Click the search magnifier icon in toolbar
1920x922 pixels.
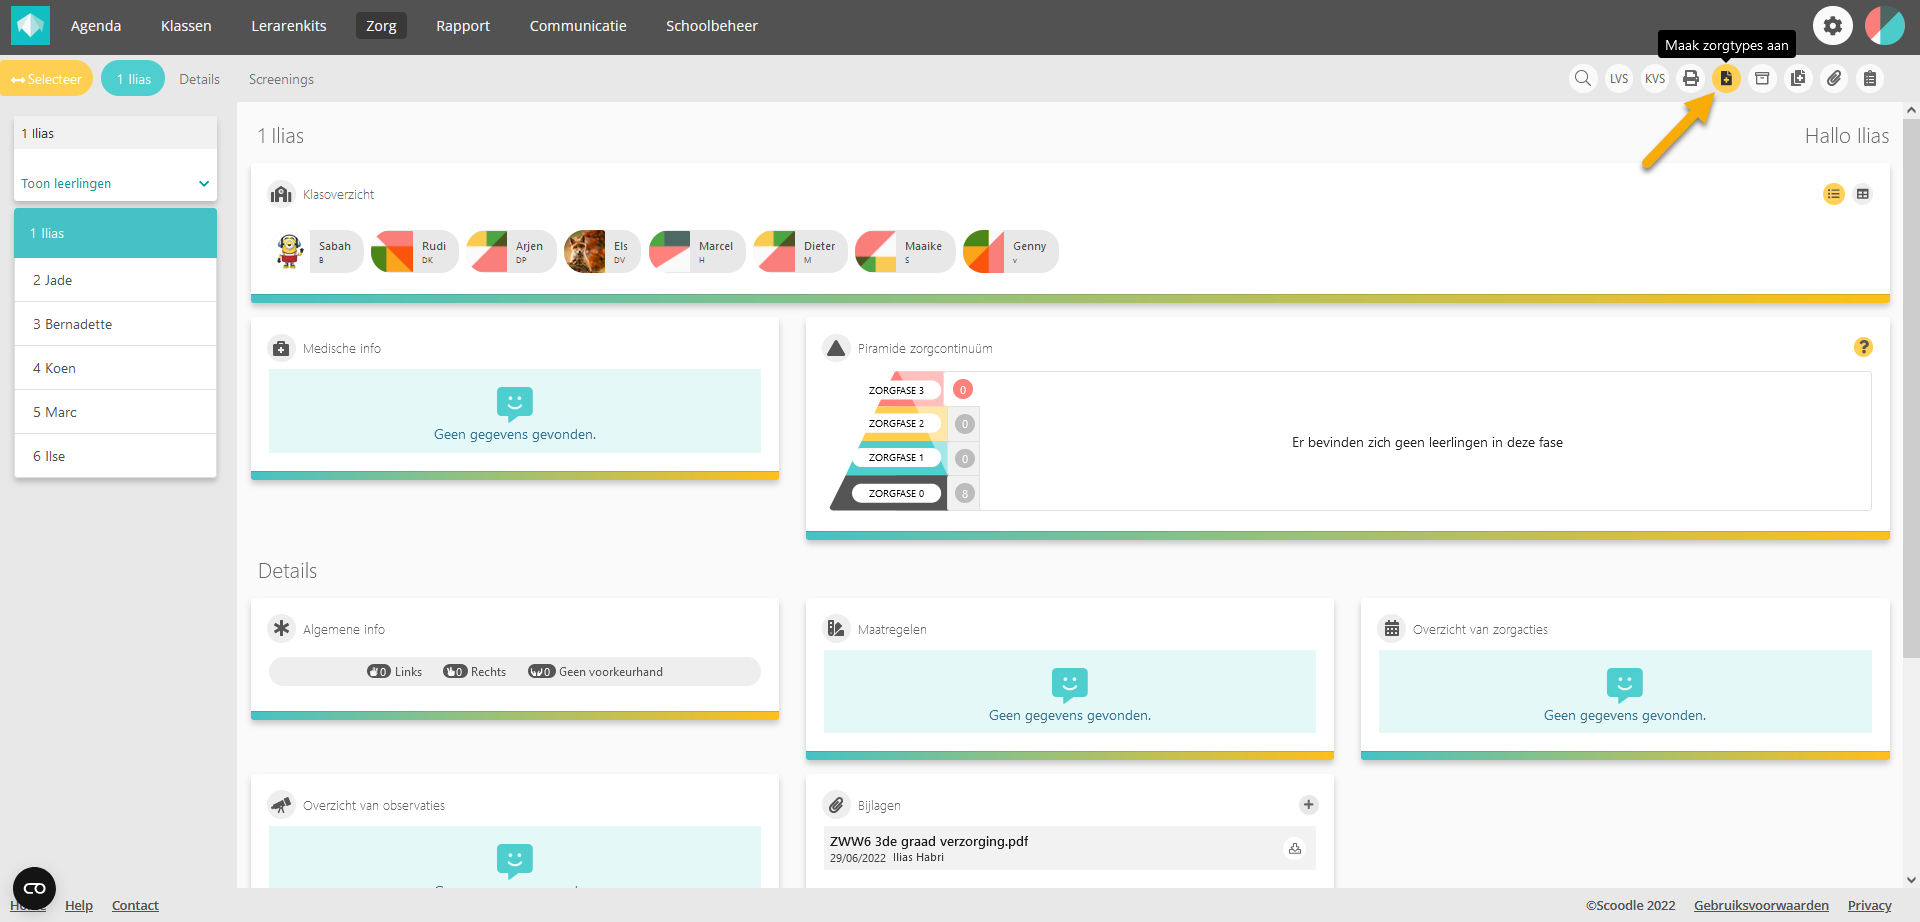pos(1582,79)
